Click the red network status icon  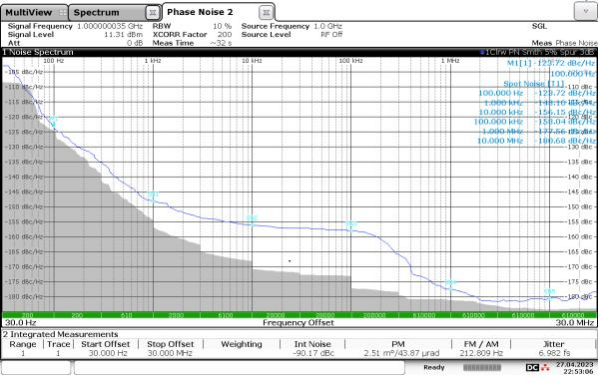tap(545, 367)
